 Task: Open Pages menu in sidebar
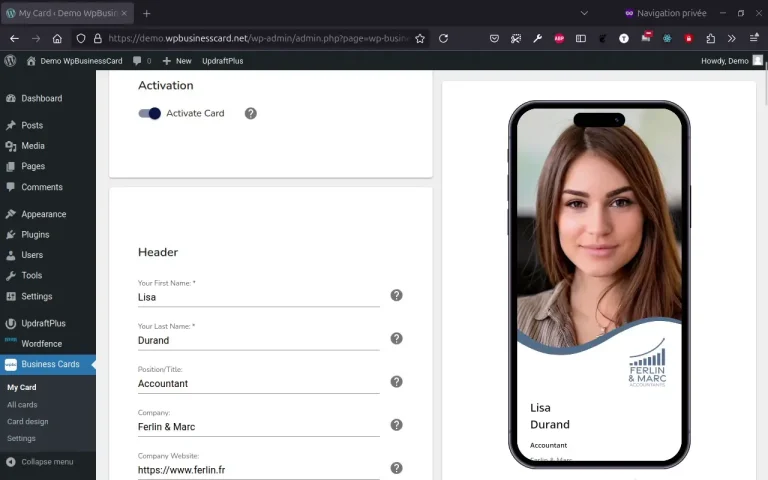tap(48, 167)
